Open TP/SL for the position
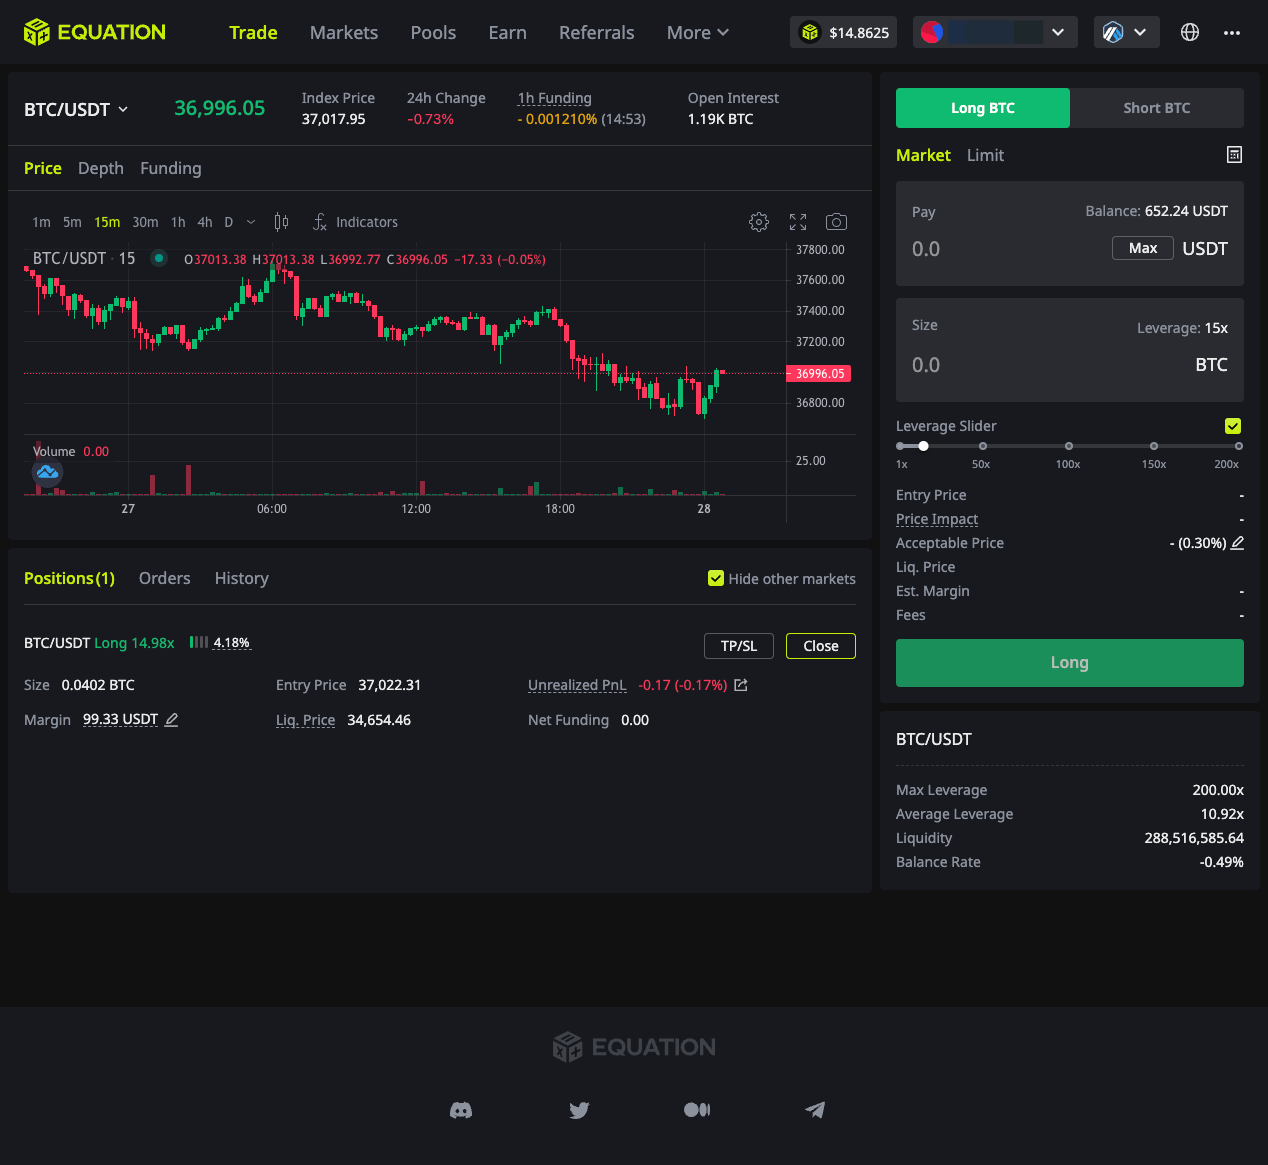 [x=739, y=646]
